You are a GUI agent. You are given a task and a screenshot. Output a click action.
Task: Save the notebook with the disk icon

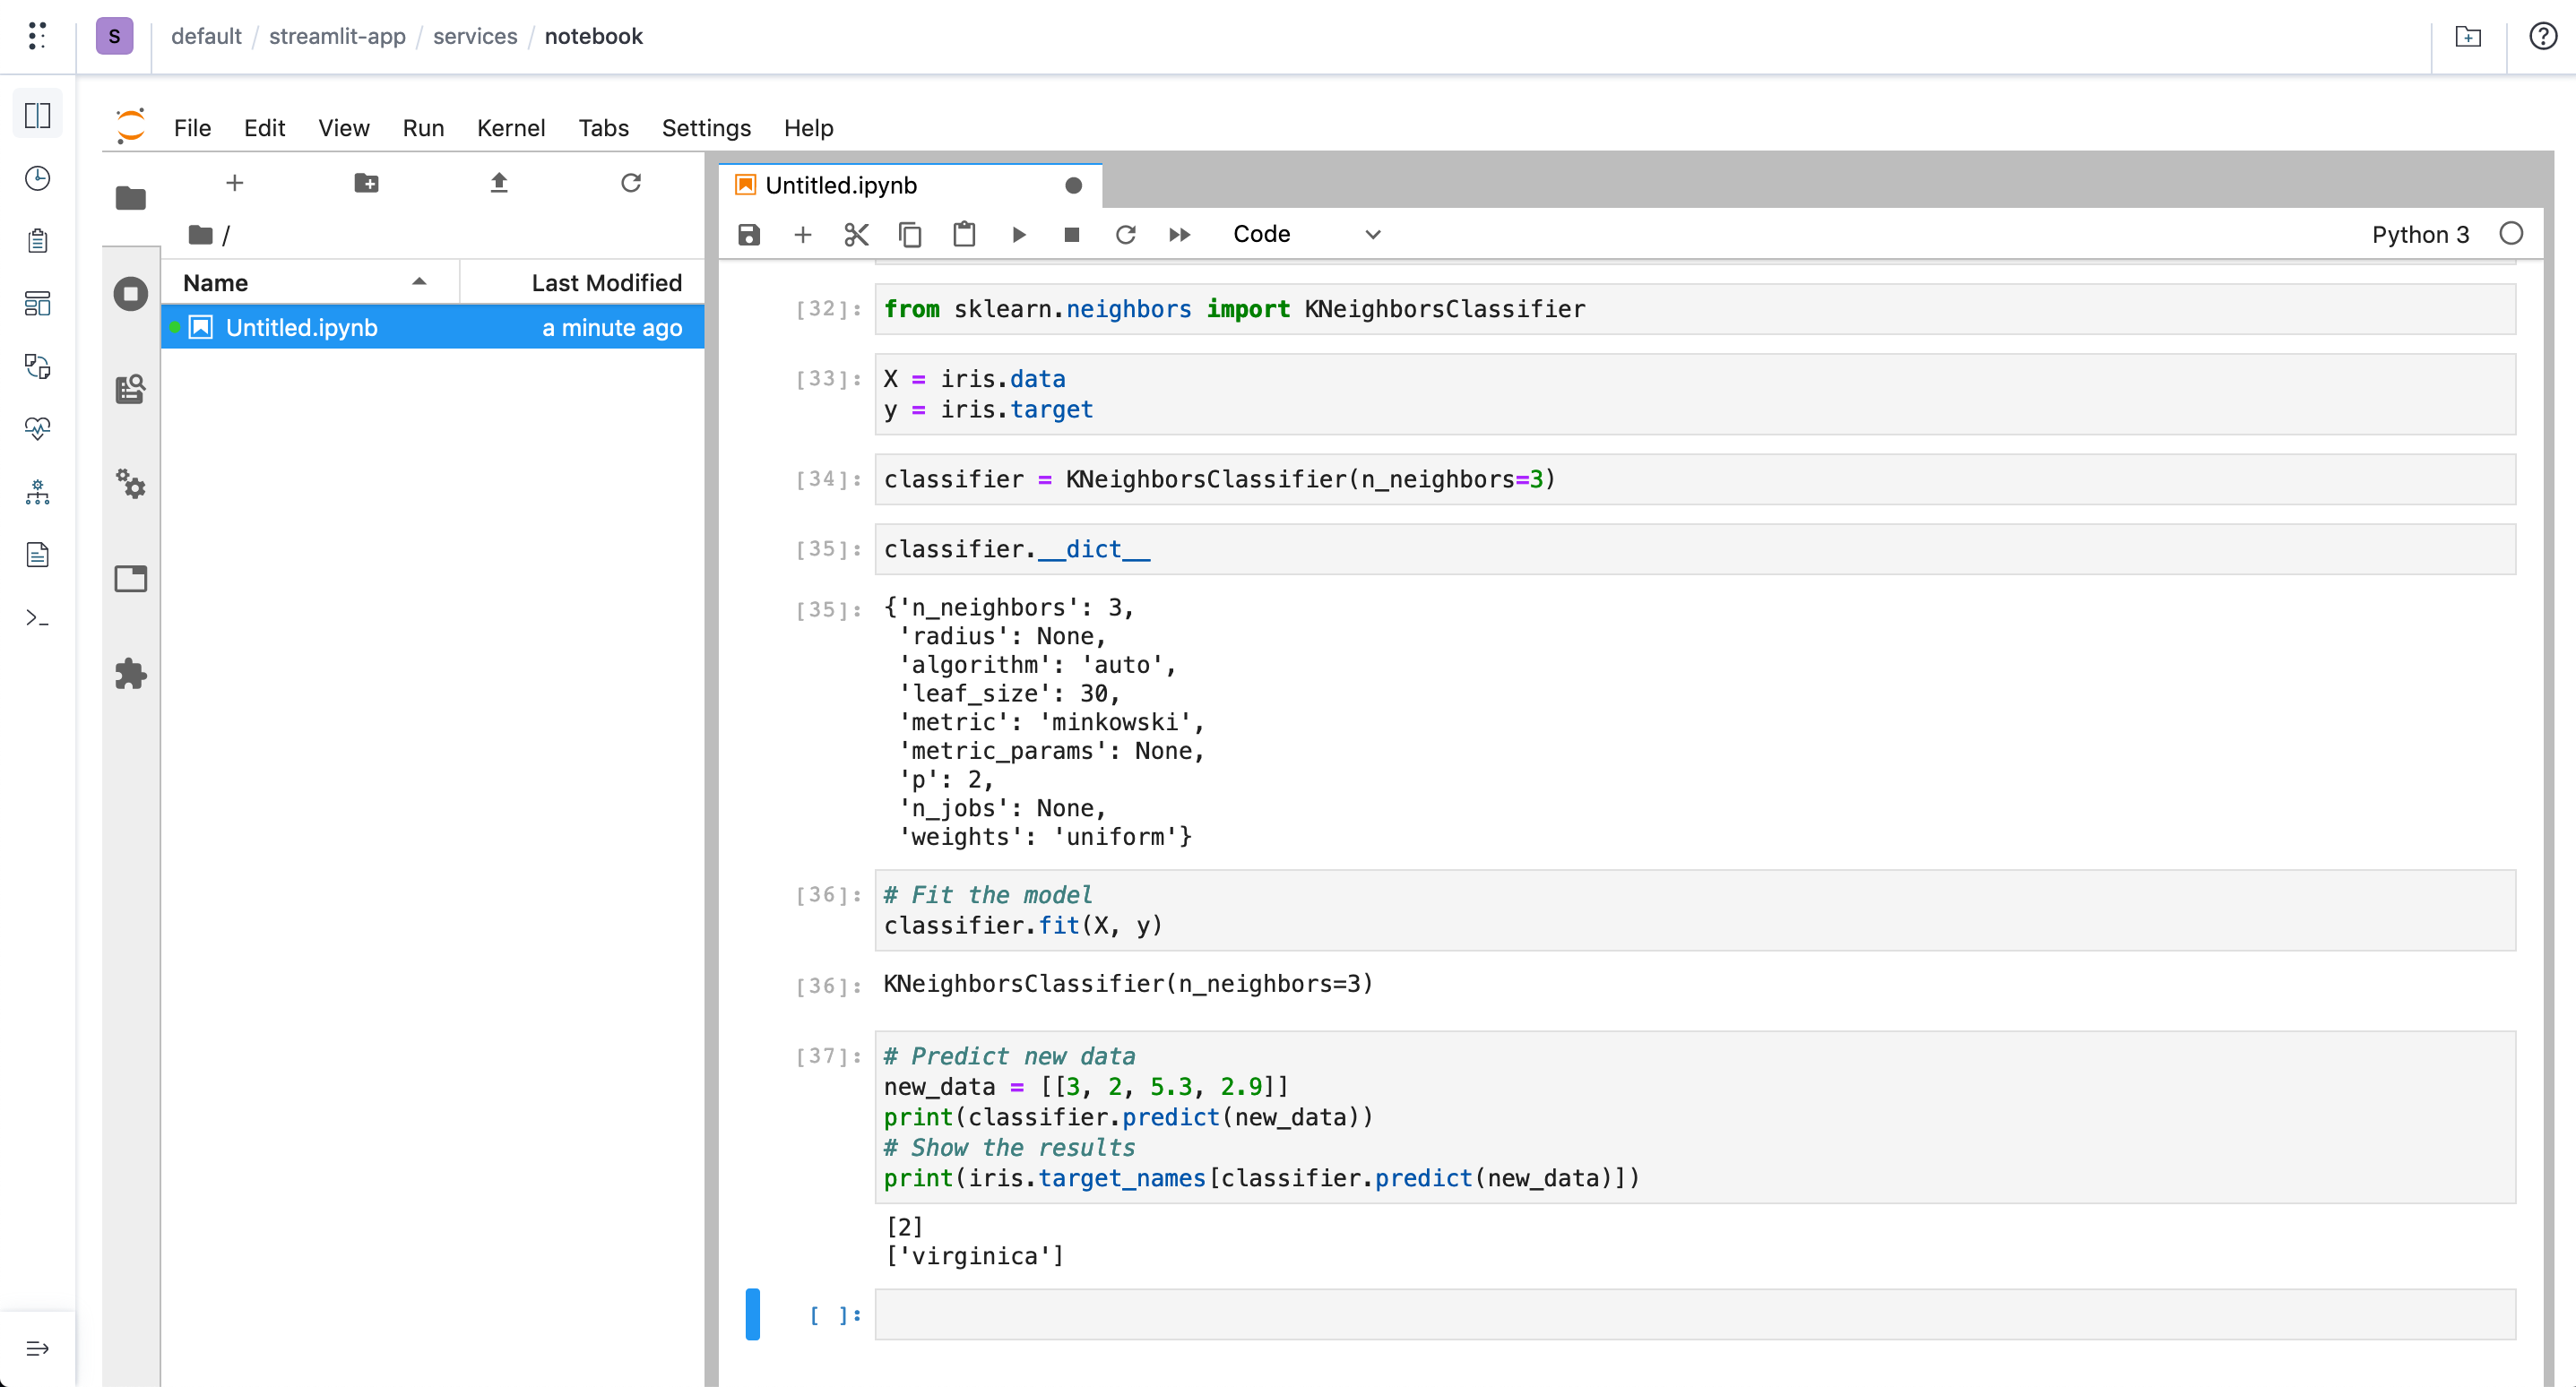coord(749,234)
